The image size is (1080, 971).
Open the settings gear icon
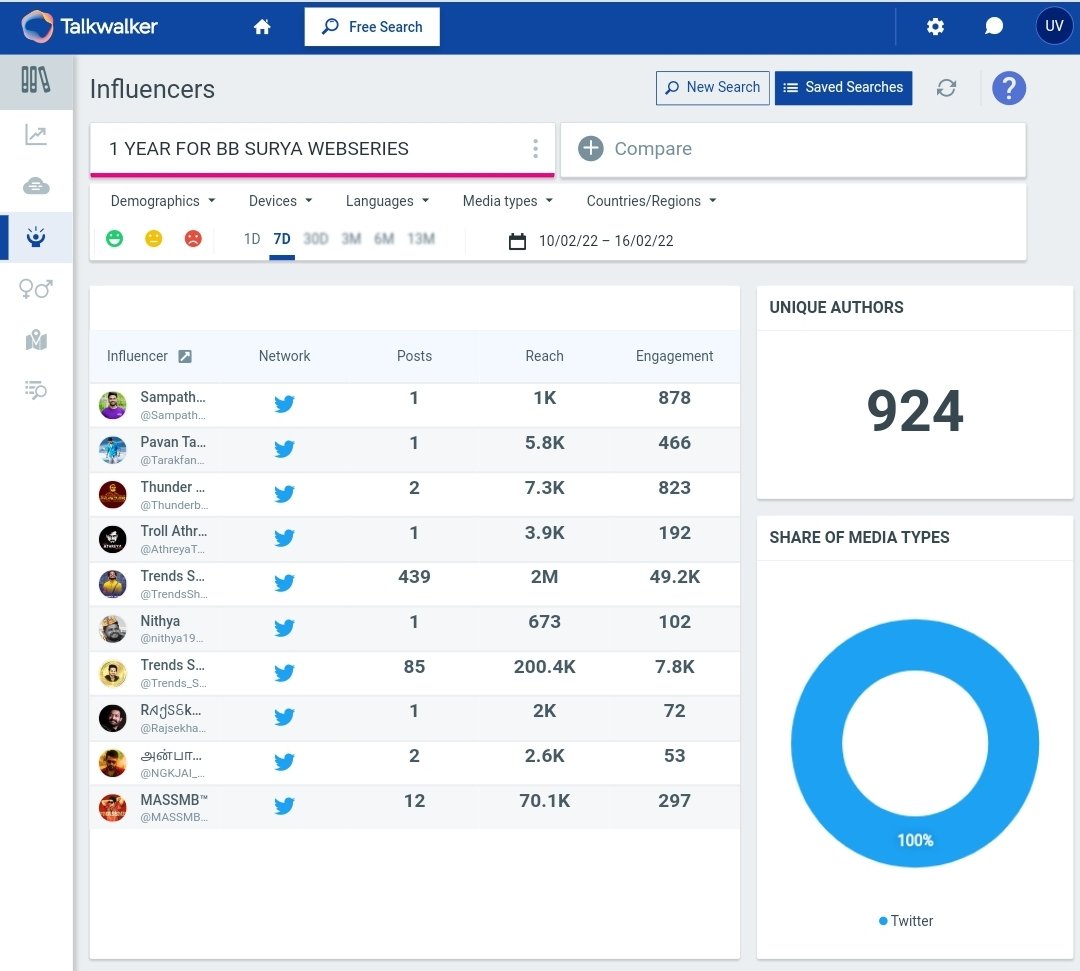(935, 27)
